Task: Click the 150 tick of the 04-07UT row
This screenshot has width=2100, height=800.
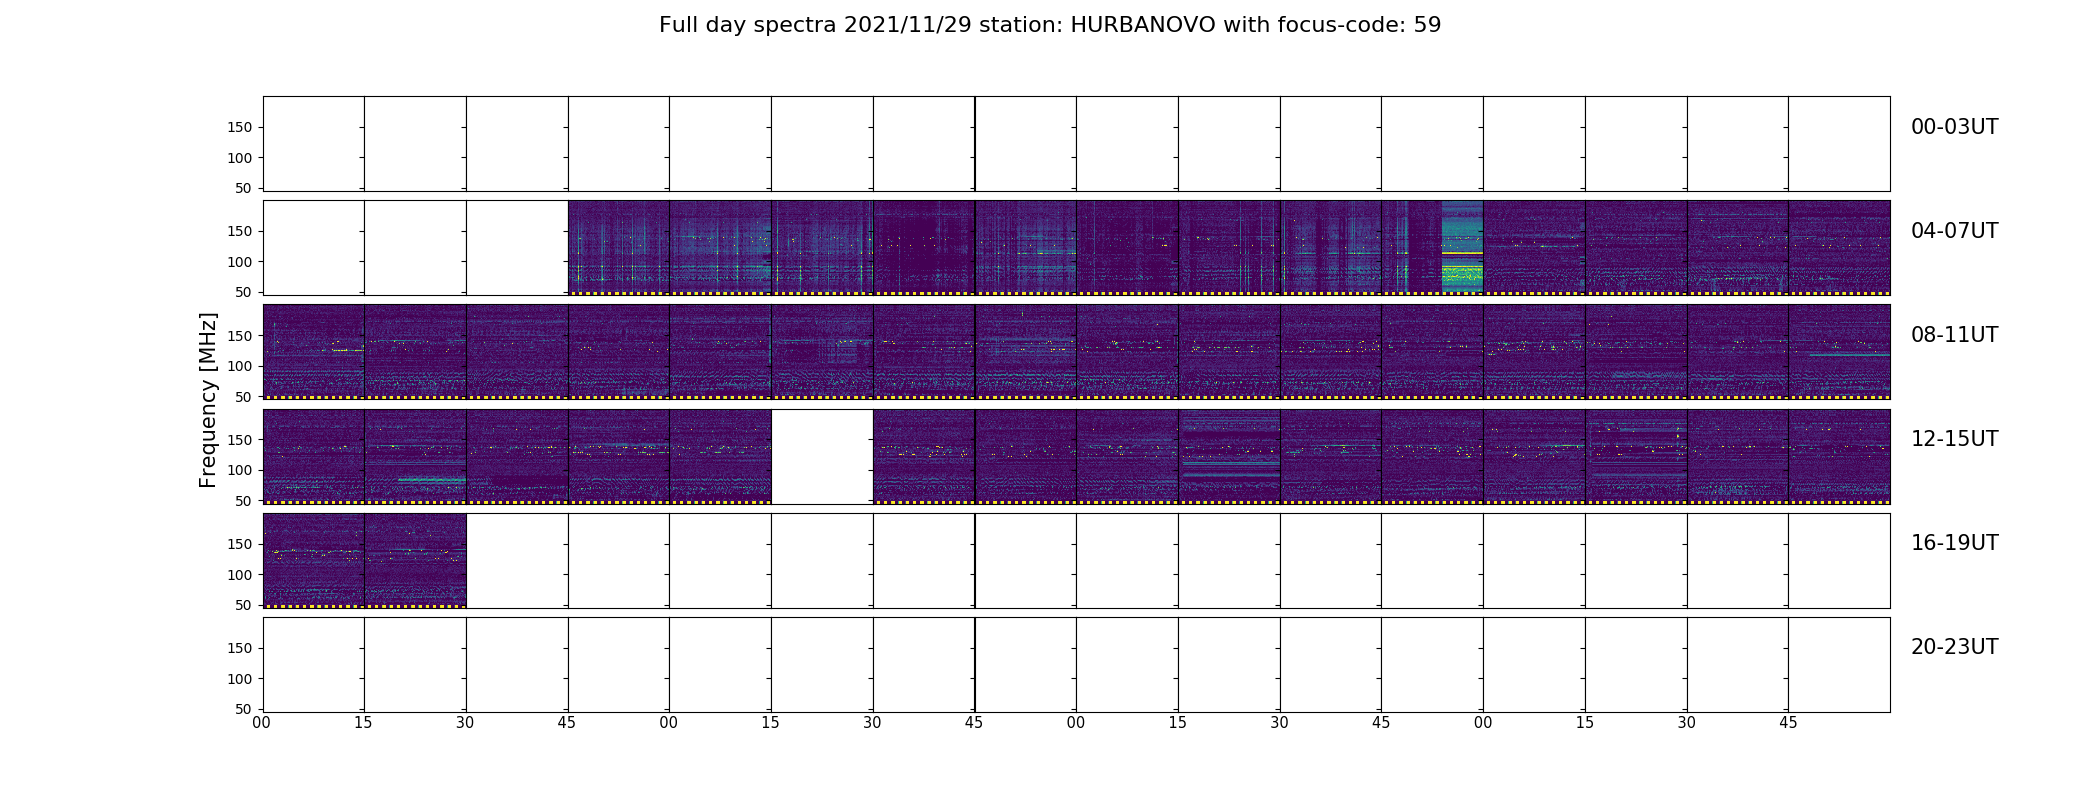Action: coord(240,232)
